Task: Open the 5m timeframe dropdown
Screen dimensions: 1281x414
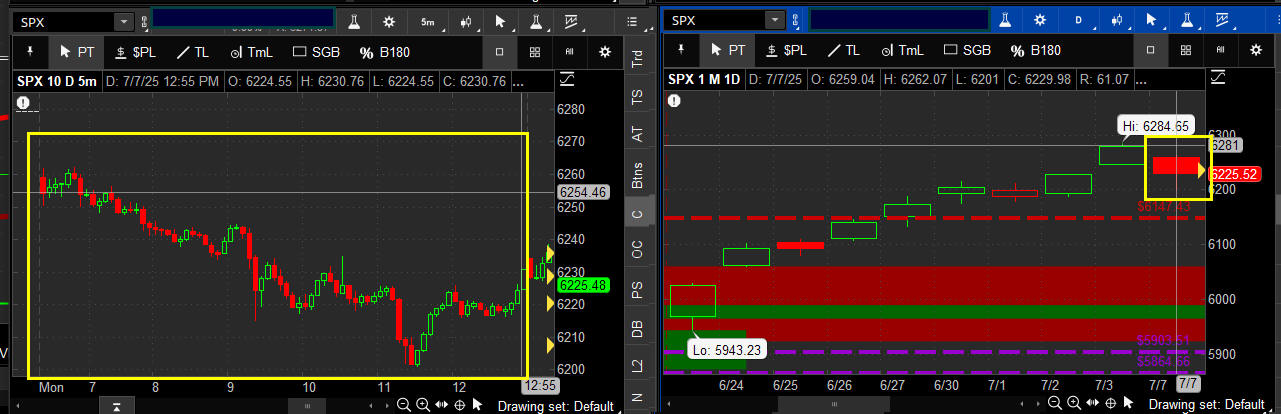Action: (427, 20)
